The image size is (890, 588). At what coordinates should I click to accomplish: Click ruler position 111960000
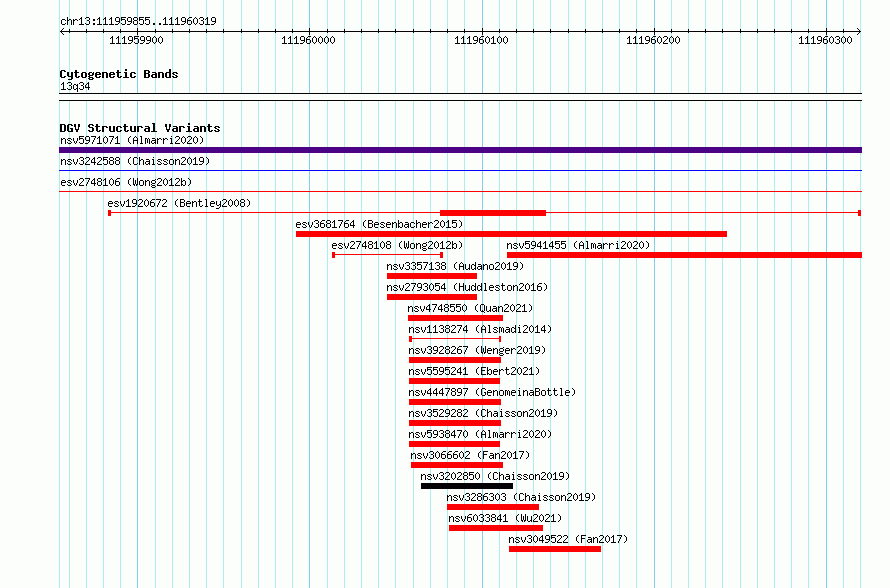pos(308,40)
